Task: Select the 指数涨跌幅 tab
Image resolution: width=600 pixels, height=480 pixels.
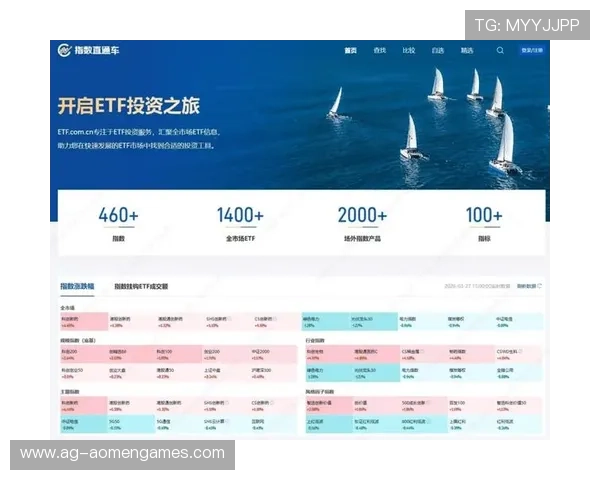Action: click(77, 286)
